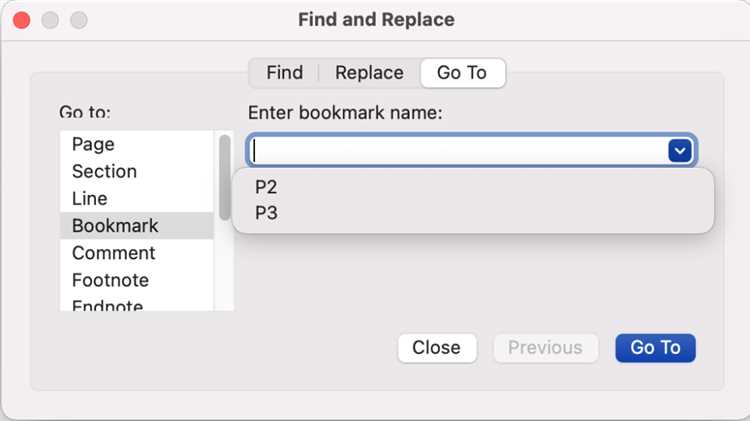The width and height of the screenshot is (750, 421).
Task: Pick Line from the Go to list
Action: pyautogui.click(x=89, y=199)
